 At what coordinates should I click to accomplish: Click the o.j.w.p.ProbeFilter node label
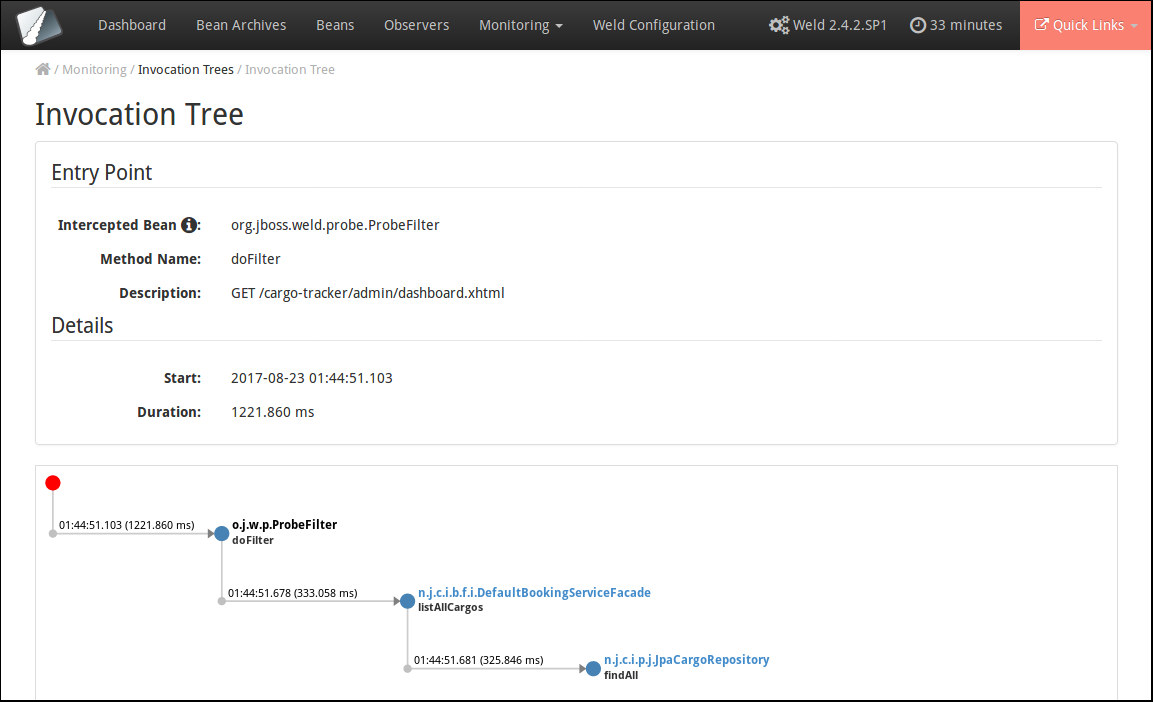click(284, 525)
